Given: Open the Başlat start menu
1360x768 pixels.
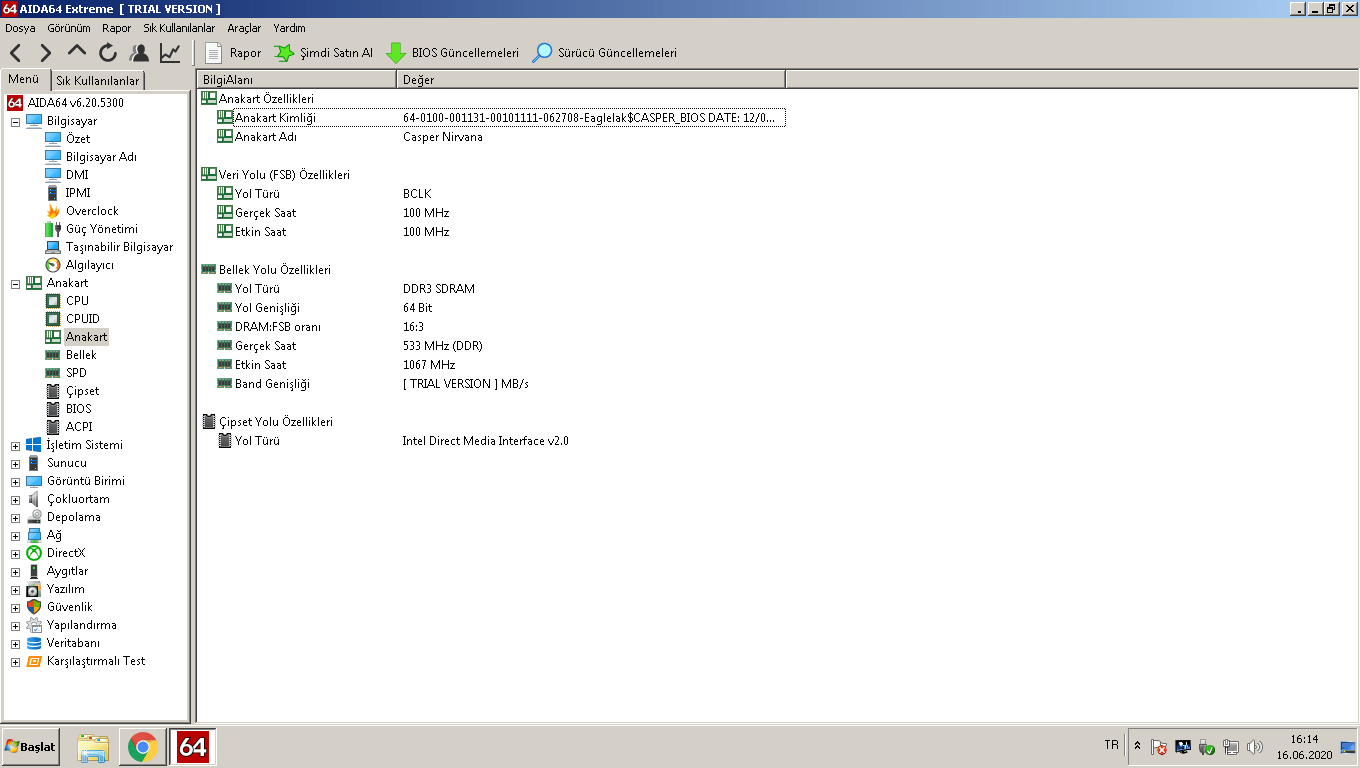Looking at the screenshot, I should tap(30, 747).
